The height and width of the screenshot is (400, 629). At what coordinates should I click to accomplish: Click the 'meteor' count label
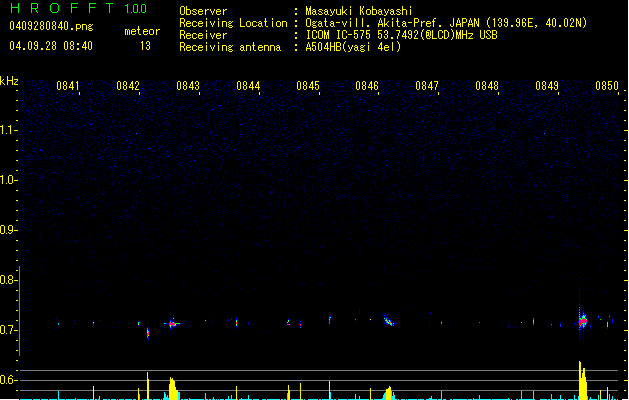142,31
